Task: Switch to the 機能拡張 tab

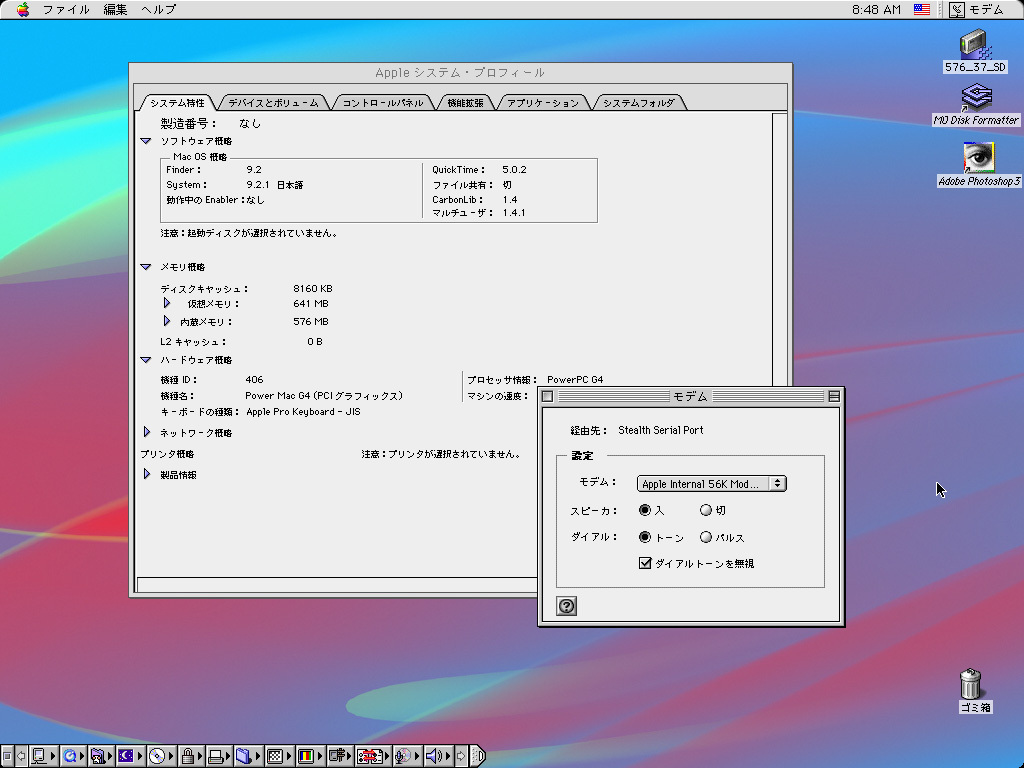Action: (465, 103)
